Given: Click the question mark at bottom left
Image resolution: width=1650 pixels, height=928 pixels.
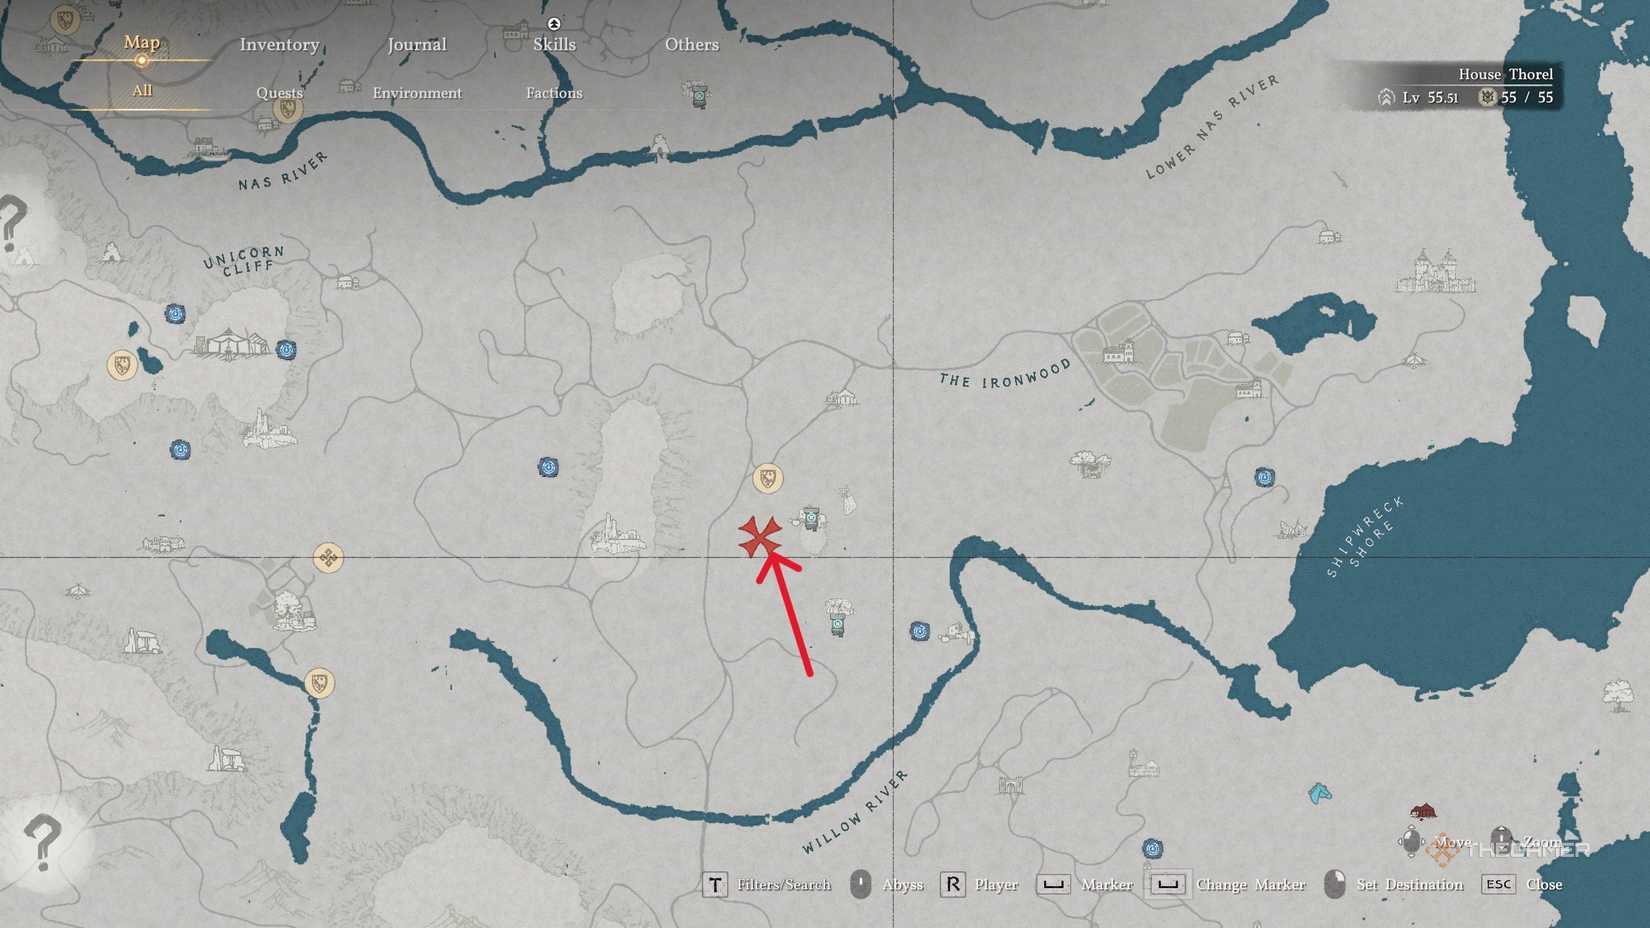Looking at the screenshot, I should pos(42,842).
